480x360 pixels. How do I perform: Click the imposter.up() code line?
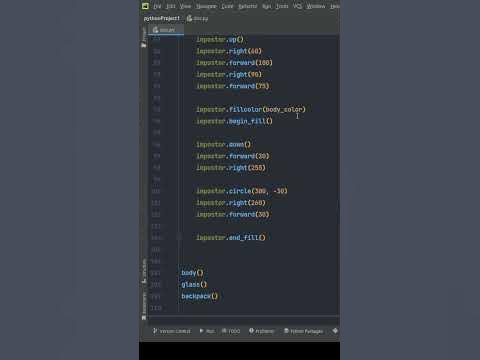click(220, 39)
